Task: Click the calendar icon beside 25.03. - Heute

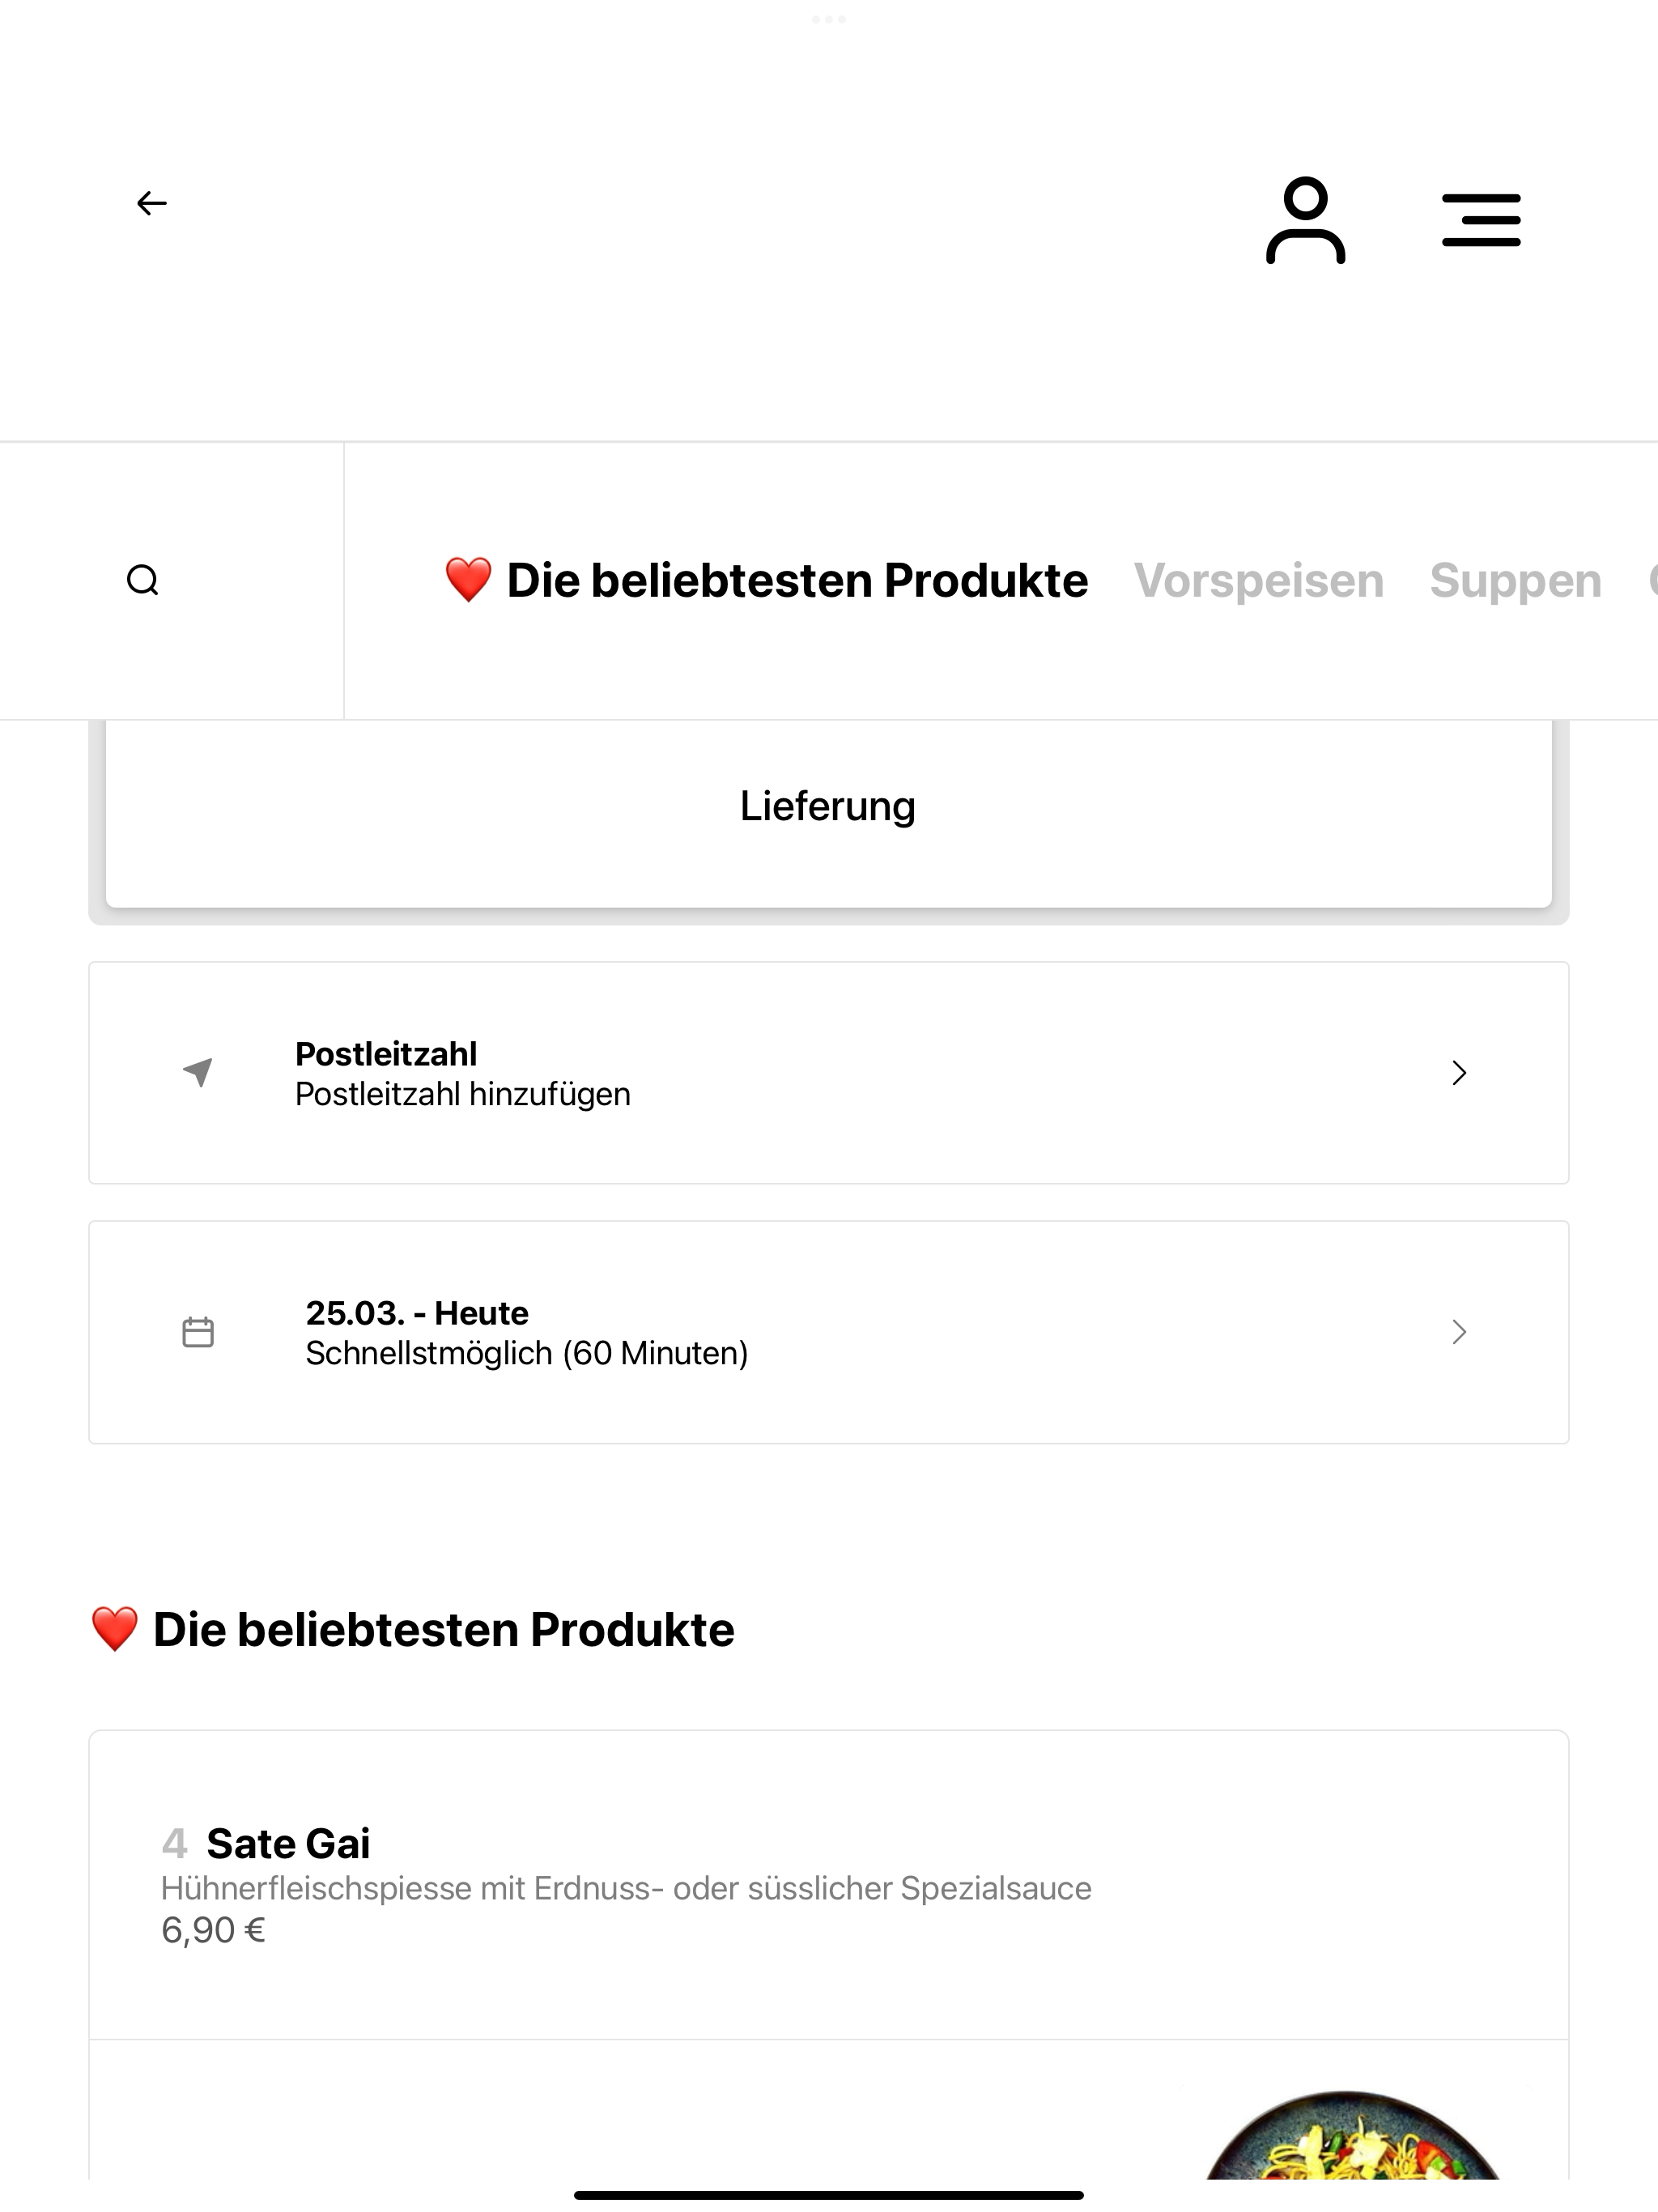Action: coord(198,1332)
